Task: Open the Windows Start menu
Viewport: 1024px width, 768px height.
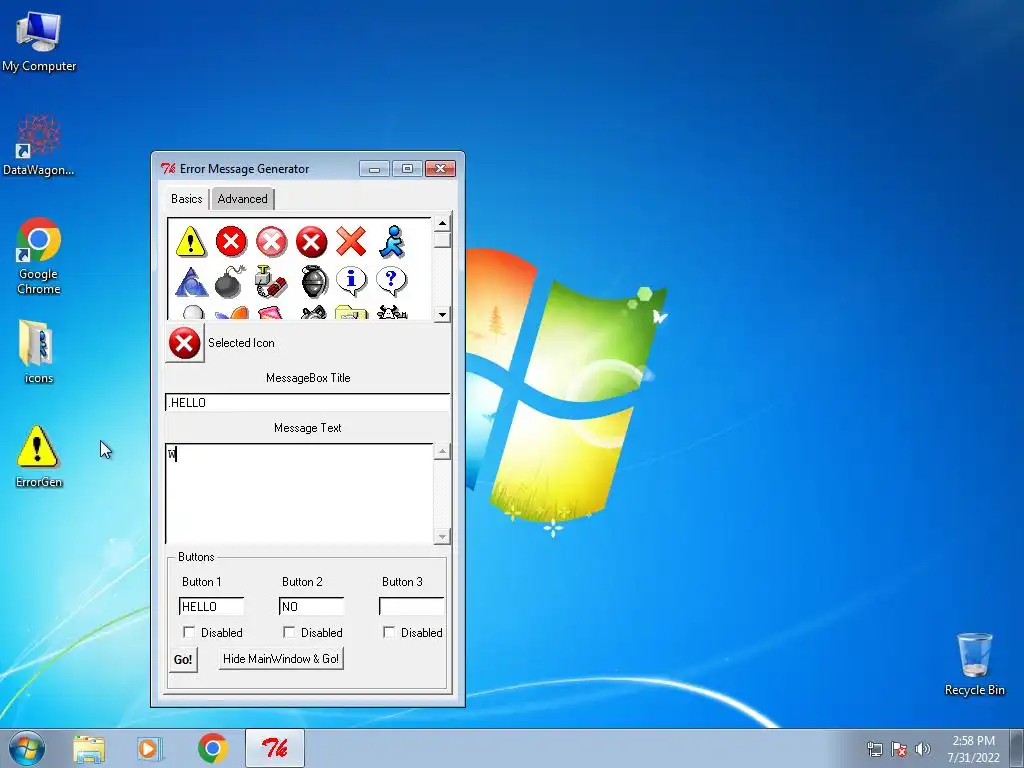Action: pos(27,748)
